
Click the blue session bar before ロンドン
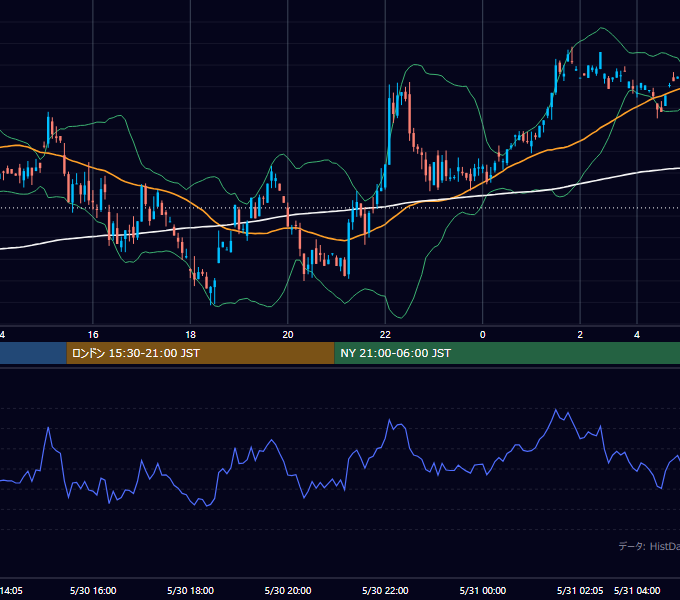[33, 353]
